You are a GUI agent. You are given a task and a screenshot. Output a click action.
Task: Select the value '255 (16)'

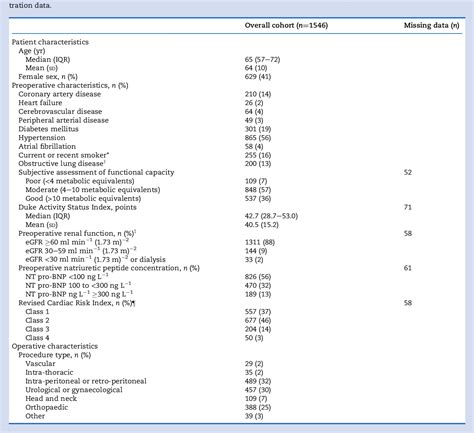coord(258,155)
